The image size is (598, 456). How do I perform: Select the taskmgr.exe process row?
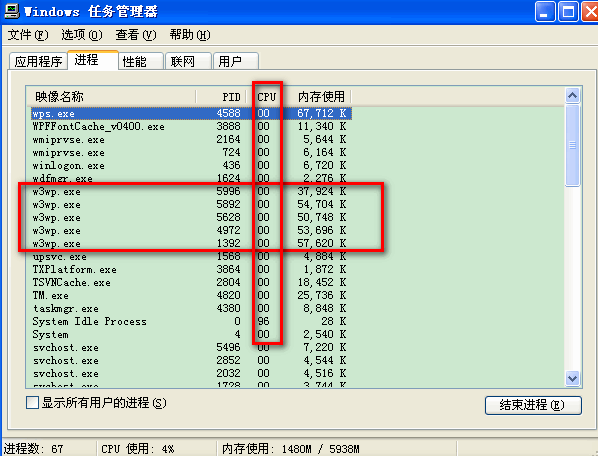point(190,308)
